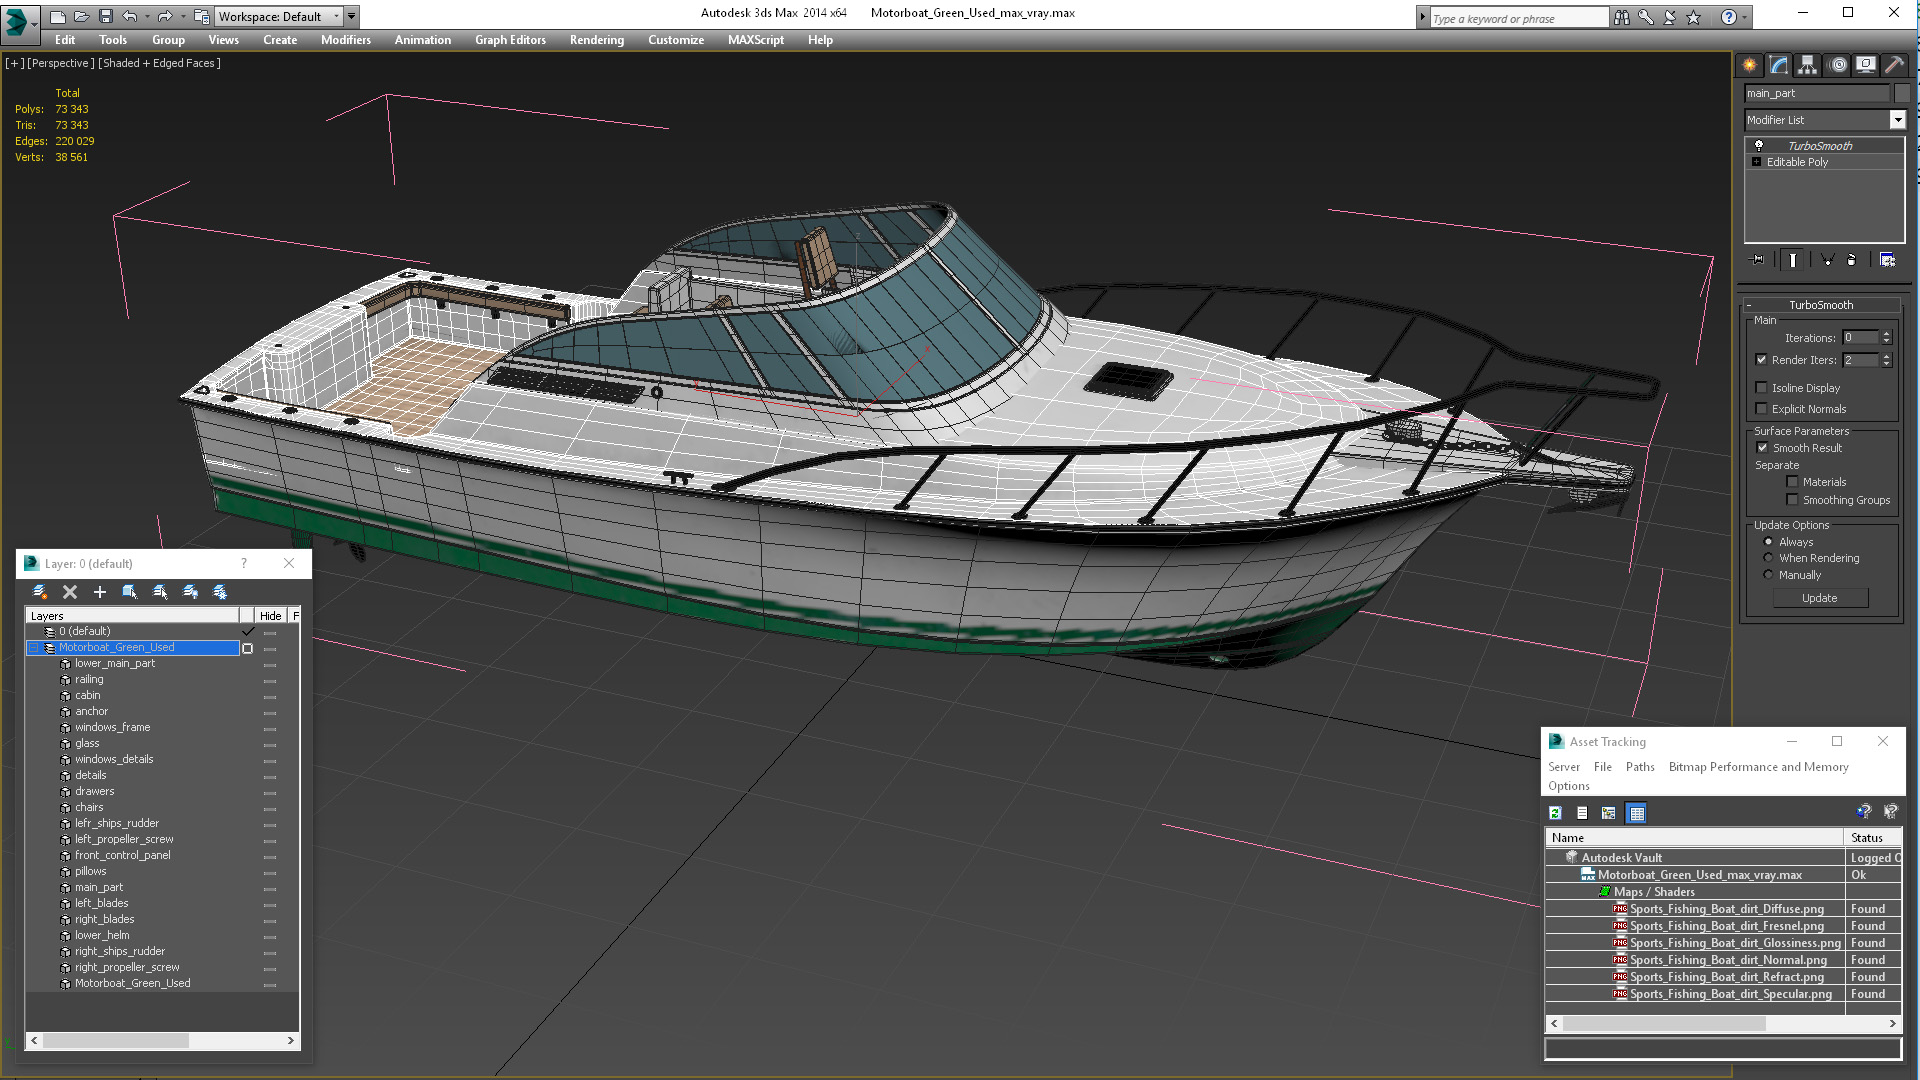
Task: Click the TurboSmooth Update button
Action: click(1820, 598)
